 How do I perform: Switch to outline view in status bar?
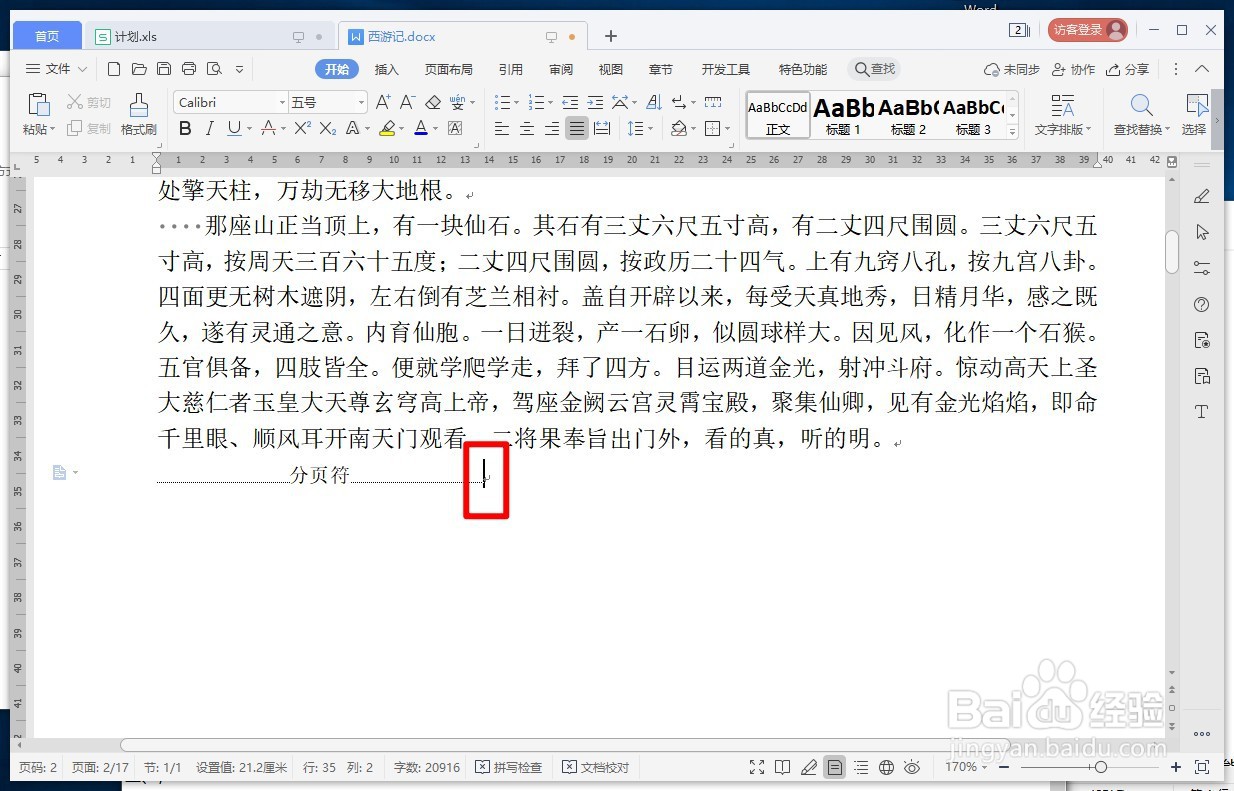[x=861, y=766]
